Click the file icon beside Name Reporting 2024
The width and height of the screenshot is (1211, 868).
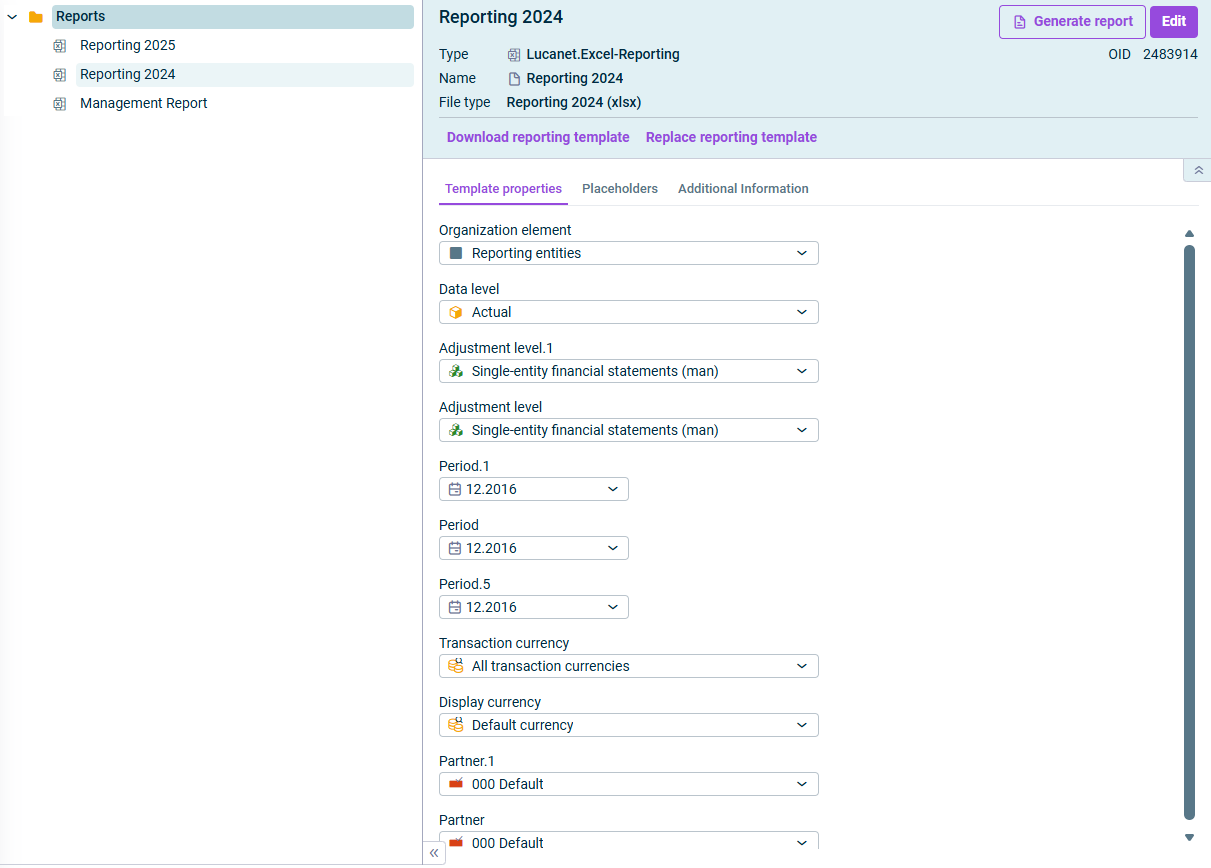(x=514, y=79)
